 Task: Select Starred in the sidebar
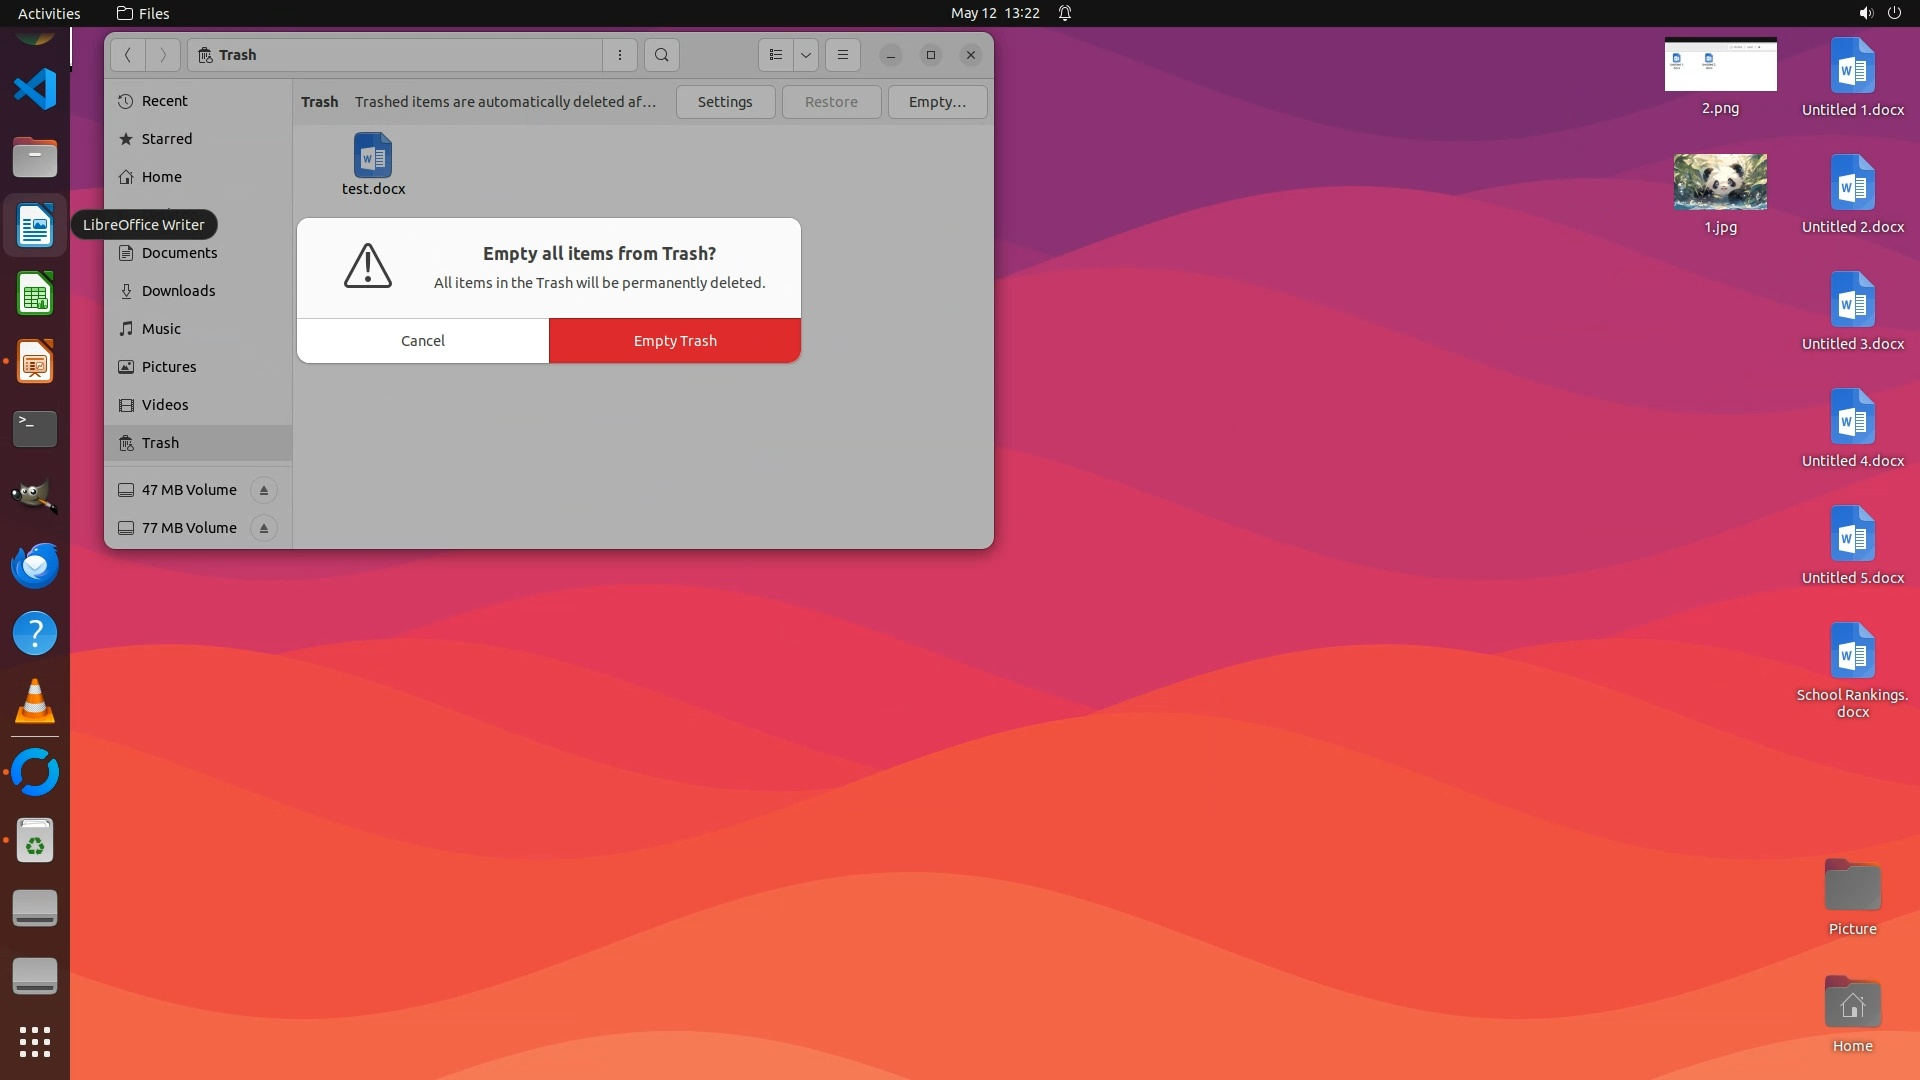point(167,139)
